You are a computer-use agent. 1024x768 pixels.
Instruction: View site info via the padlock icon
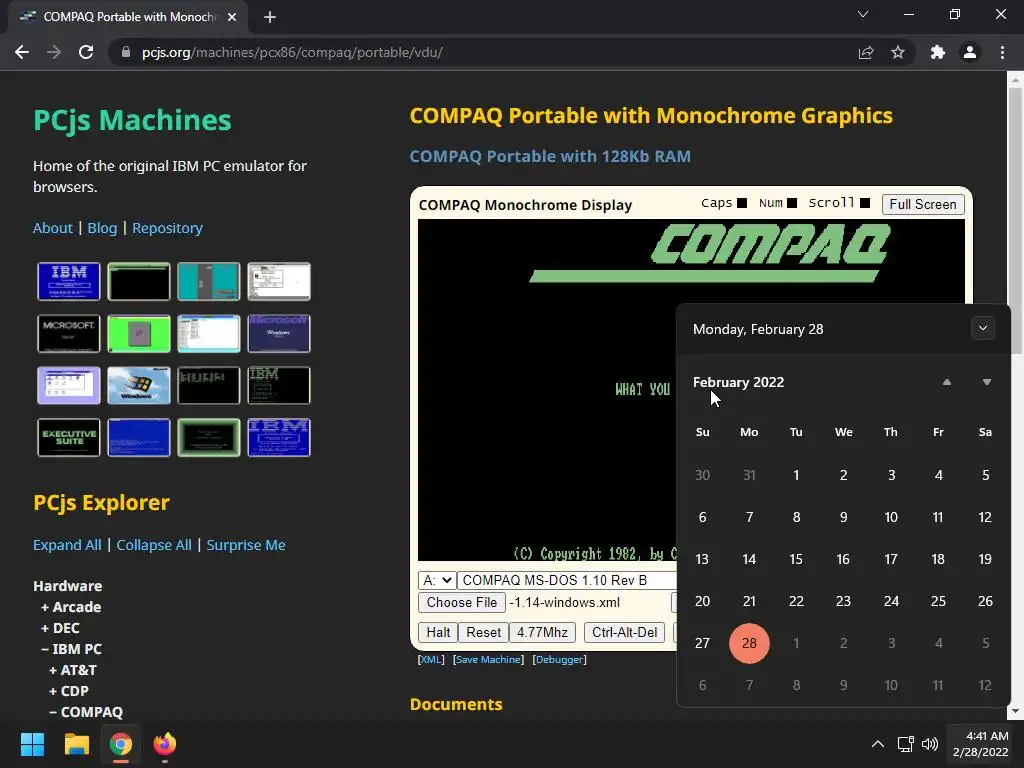(126, 52)
